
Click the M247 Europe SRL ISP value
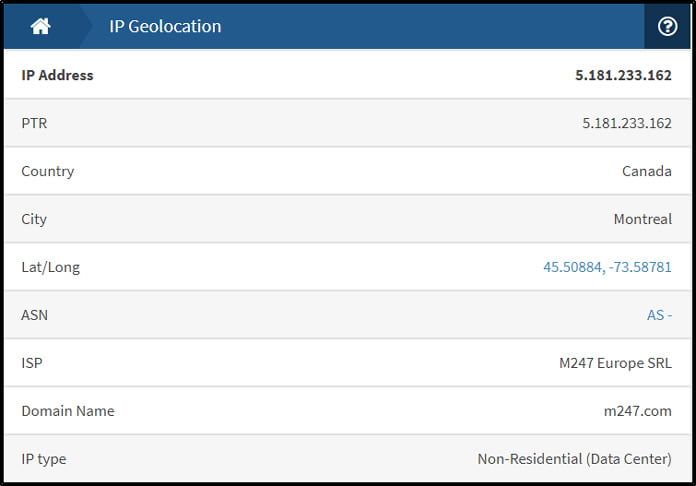[615, 363]
